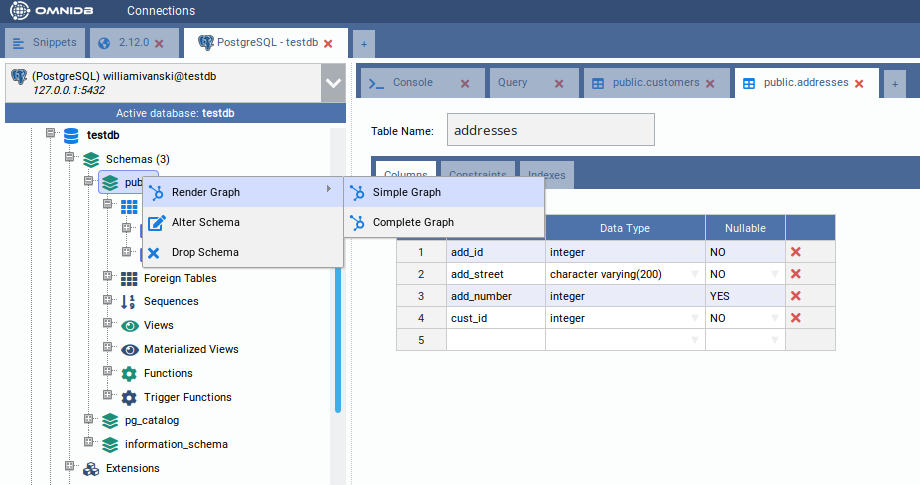Close the Query tab
This screenshot has height=485, width=920.
point(559,84)
